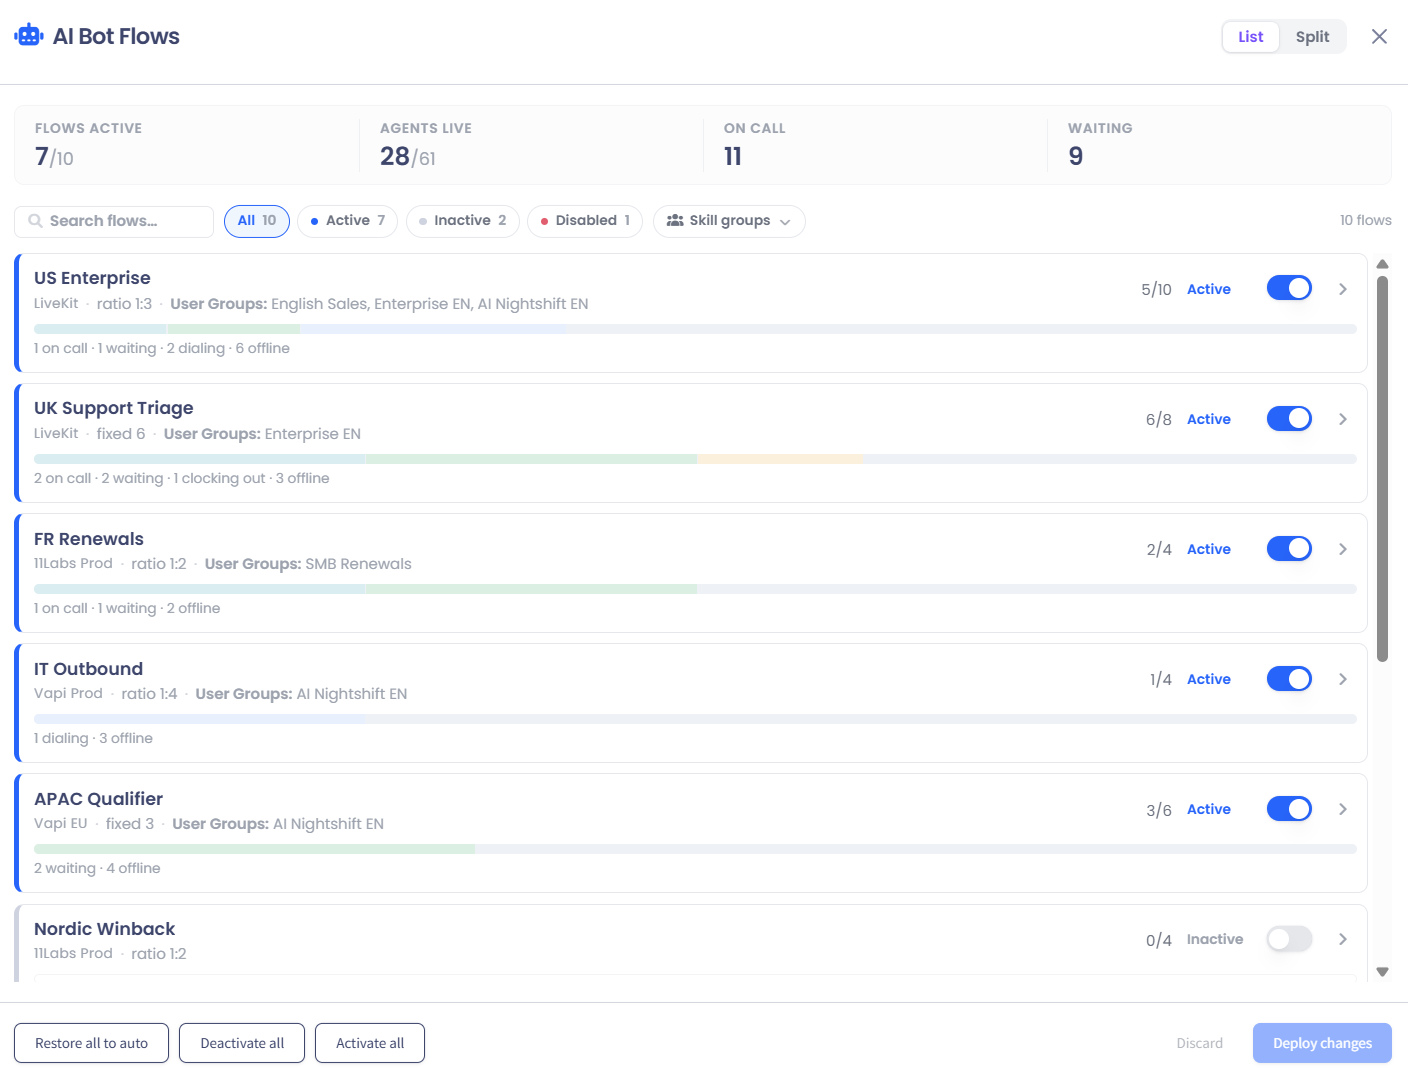Click the 2/4 count on FR Renewals
The height and width of the screenshot is (1085, 1408).
tap(1159, 550)
